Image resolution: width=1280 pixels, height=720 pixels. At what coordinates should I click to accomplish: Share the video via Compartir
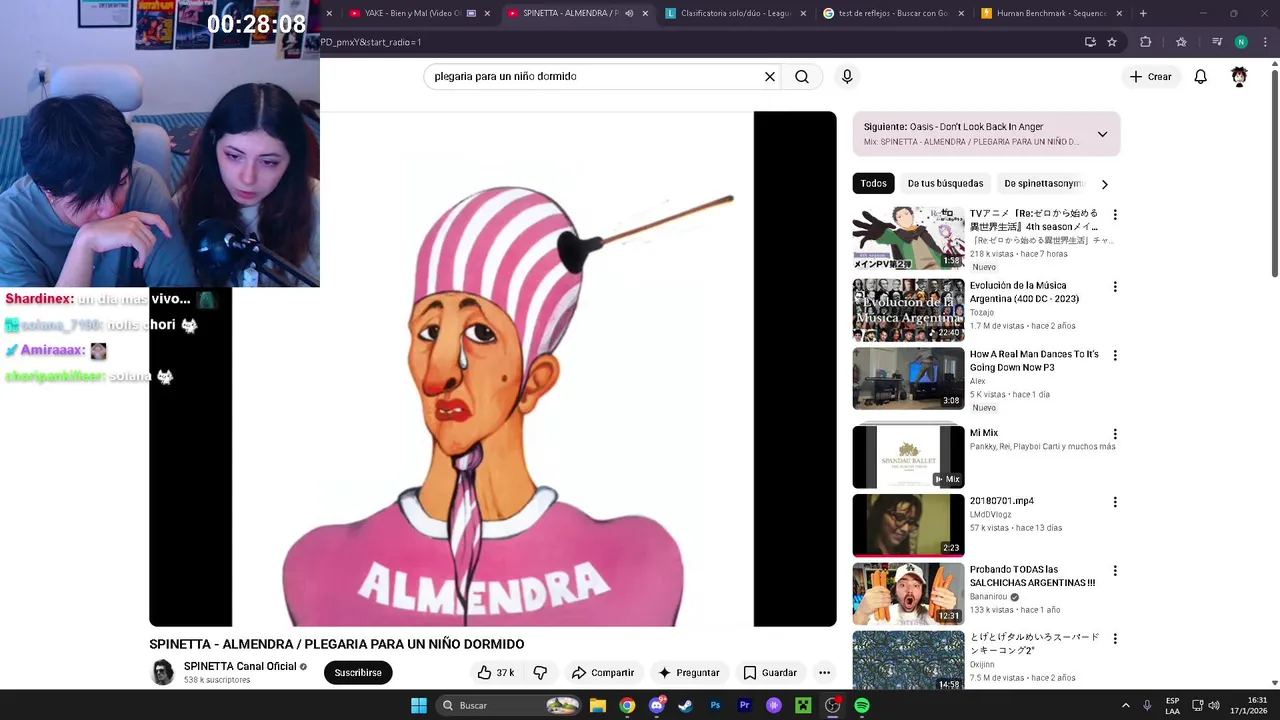click(603, 673)
